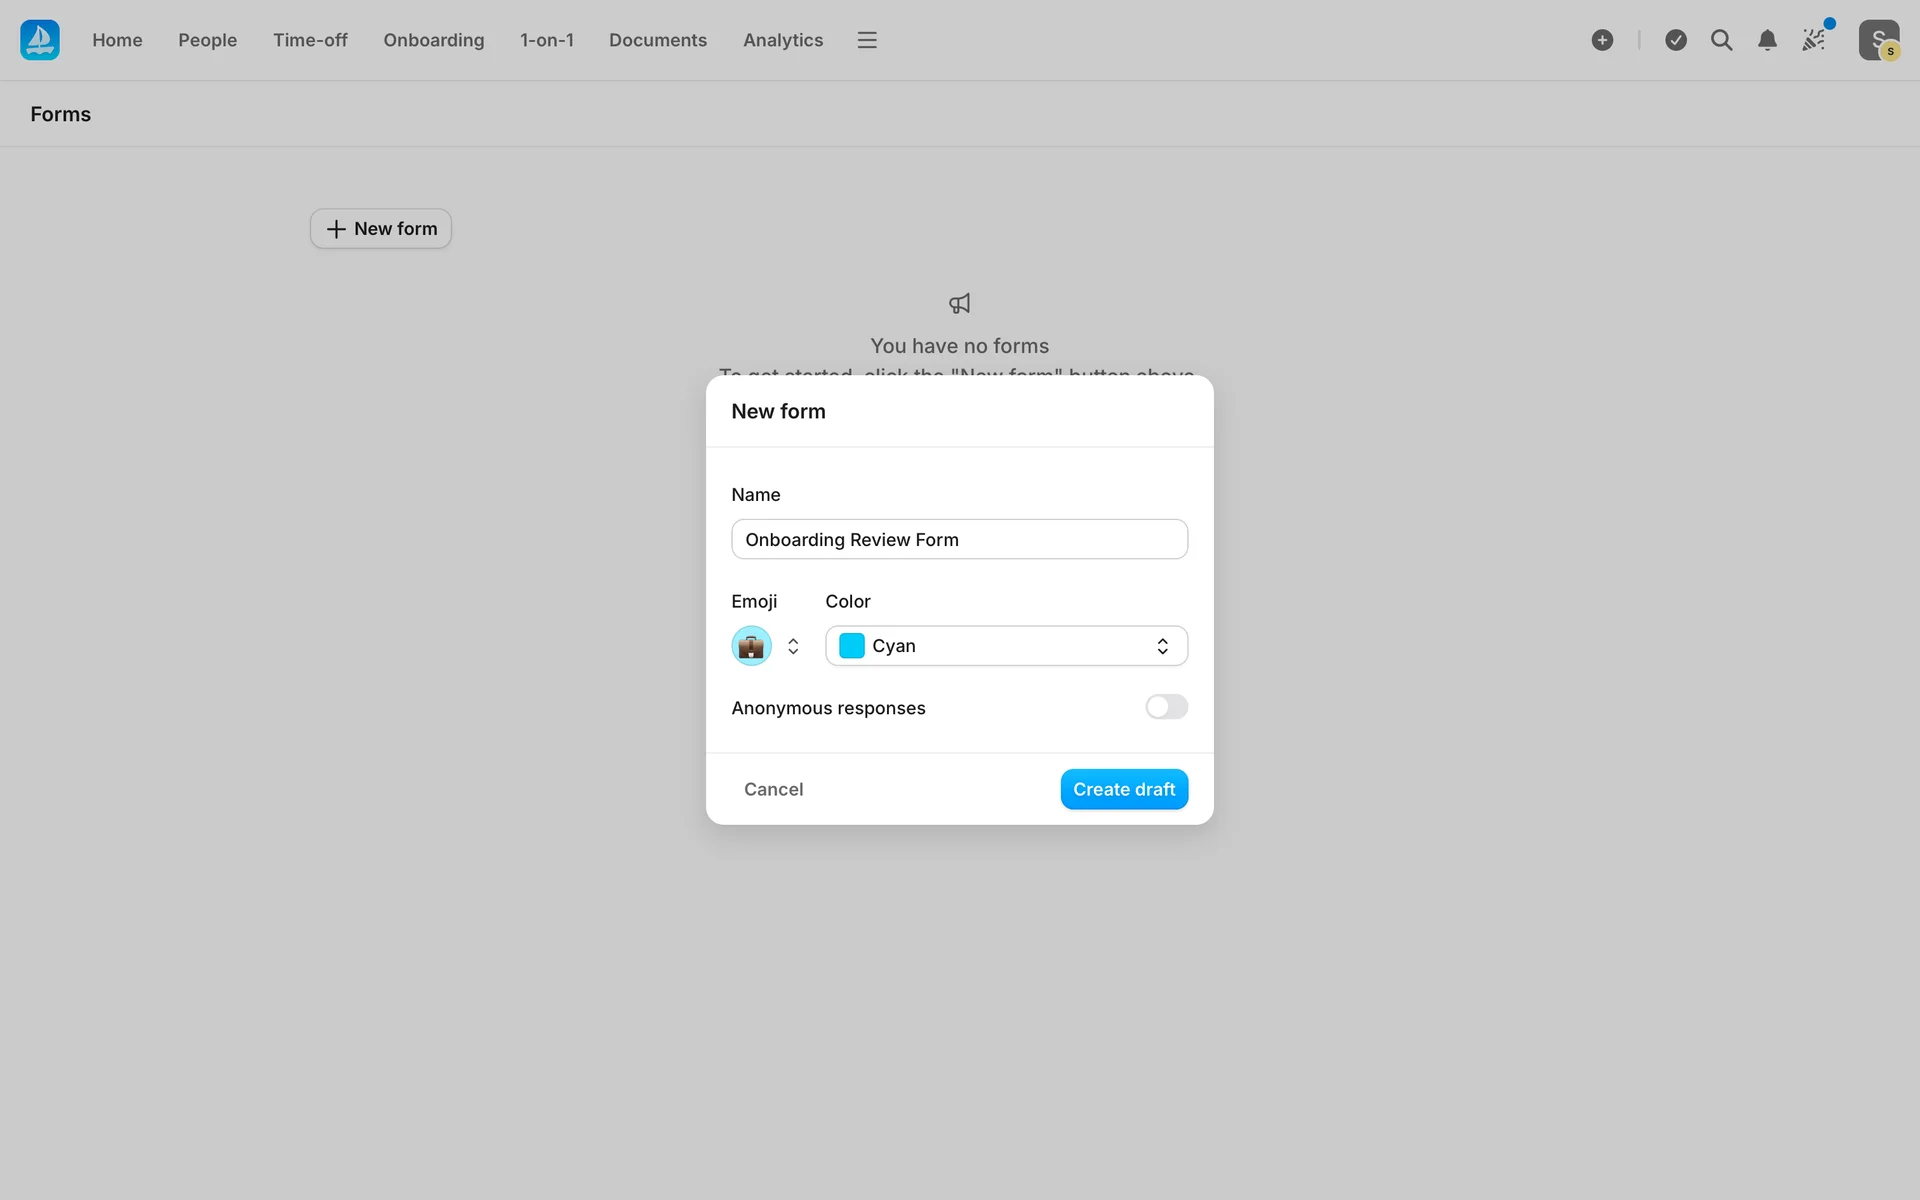The image size is (1920, 1200).
Task: Click Cancel in the dialog
Action: [773, 789]
